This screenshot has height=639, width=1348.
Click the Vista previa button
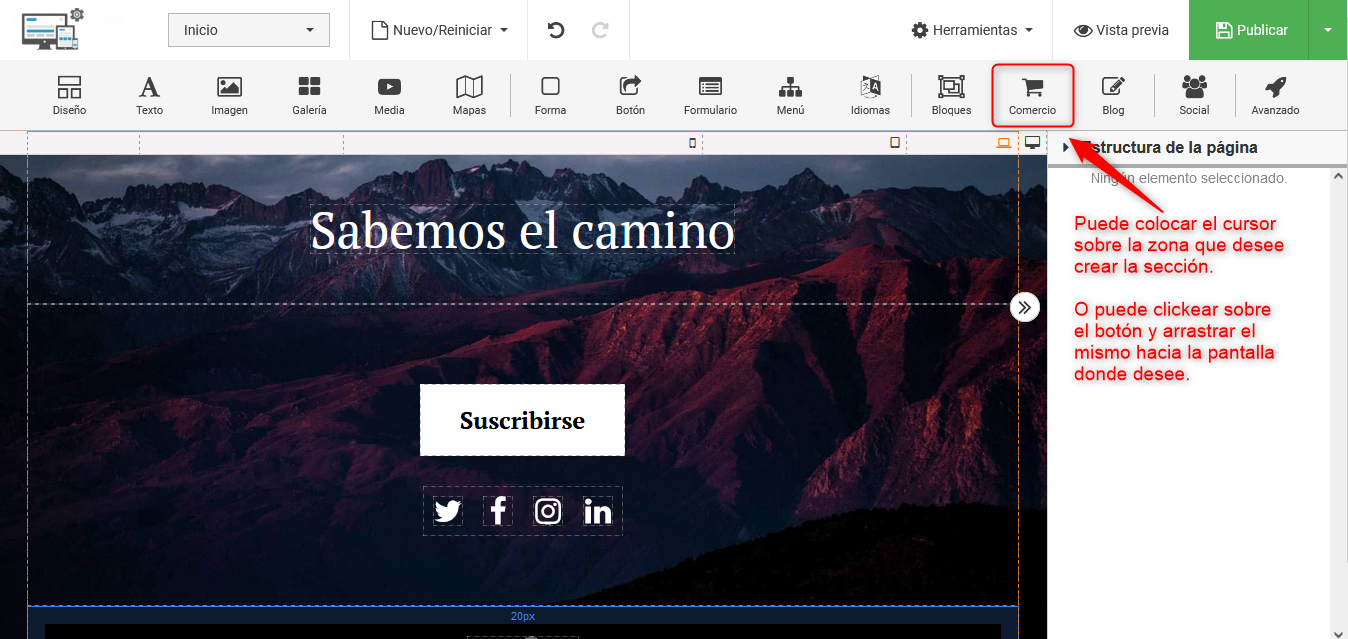point(1121,30)
